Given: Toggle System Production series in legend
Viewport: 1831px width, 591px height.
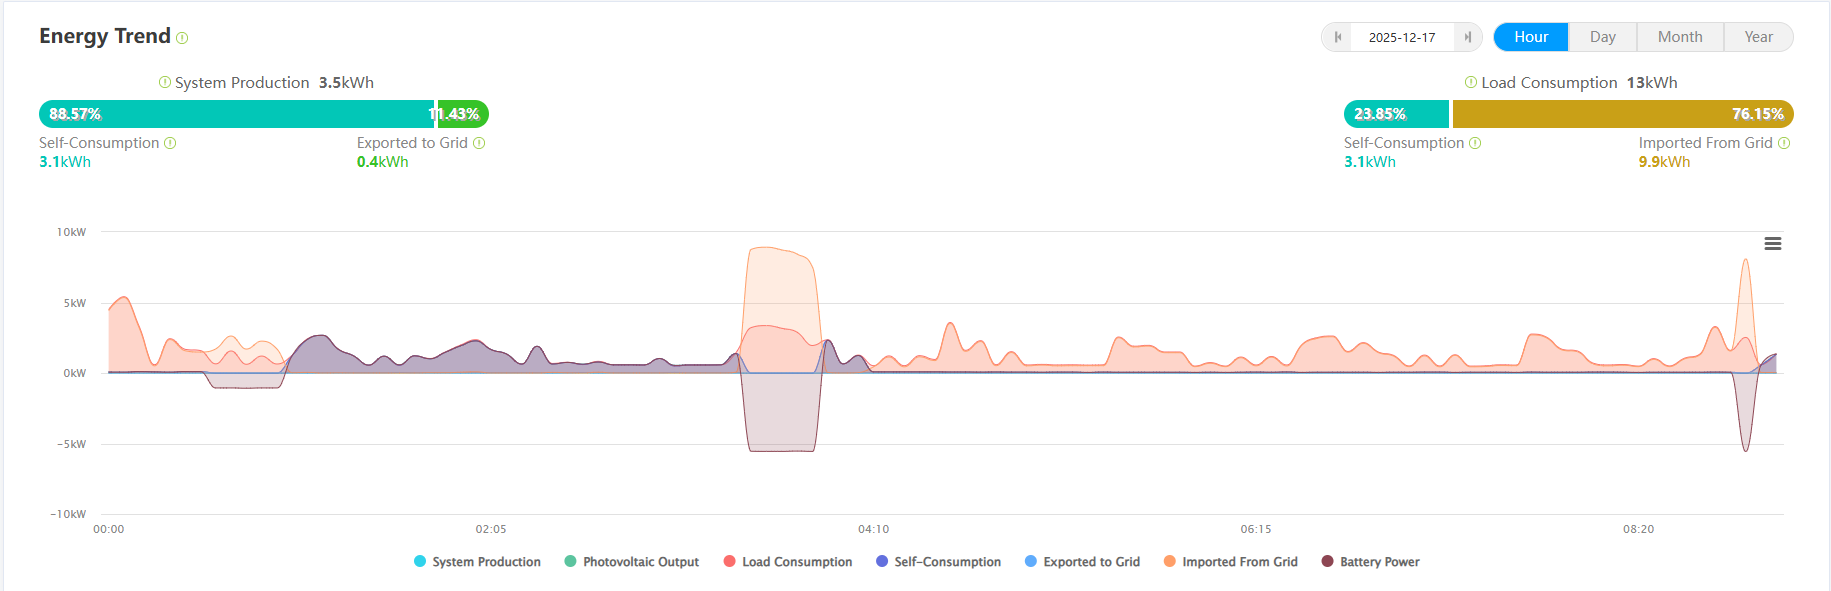Looking at the screenshot, I should 477,562.
